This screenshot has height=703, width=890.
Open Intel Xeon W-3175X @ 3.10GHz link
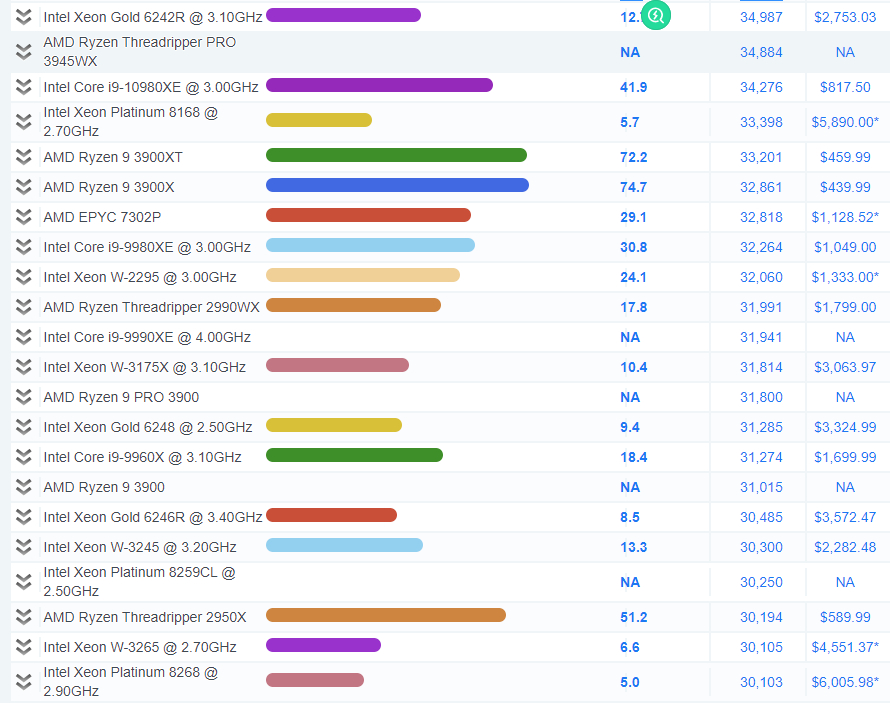[x=145, y=367]
